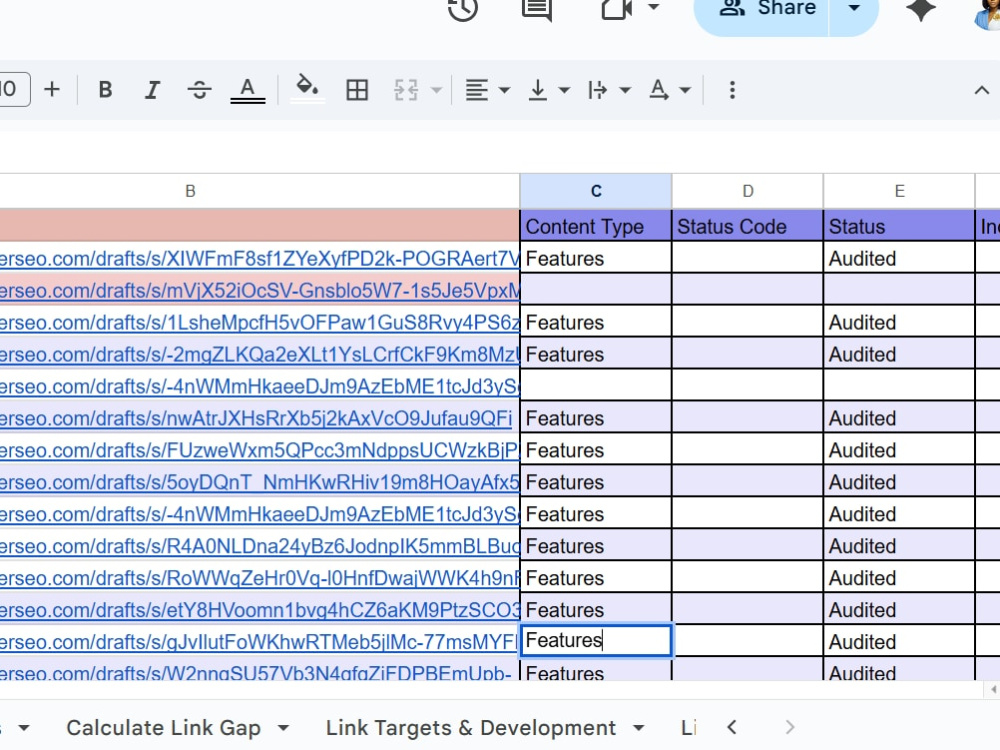Open the Gemini sparkle icon
Viewport: 1000px width, 750px height.
[920, 9]
